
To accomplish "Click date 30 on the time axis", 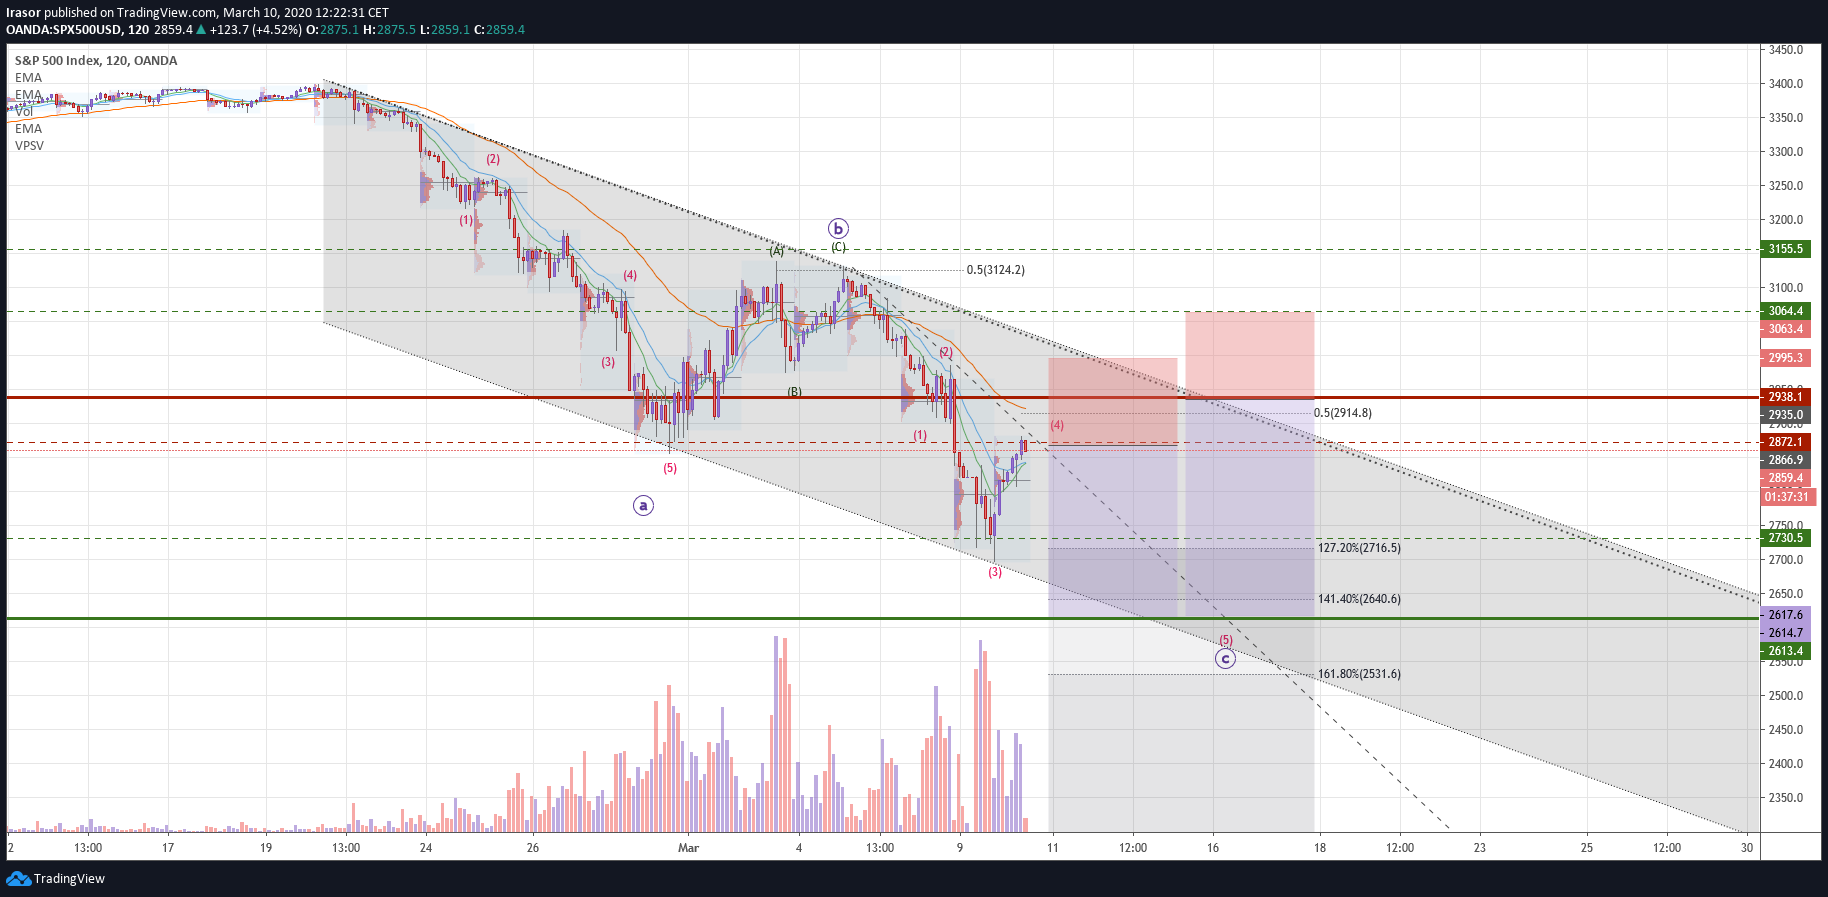I will click(x=1747, y=848).
